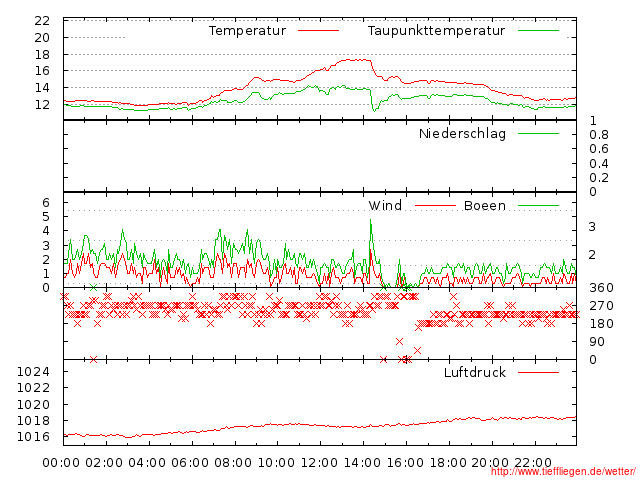Click the 08:00 time axis label
The image size is (640, 480).
[233, 463]
